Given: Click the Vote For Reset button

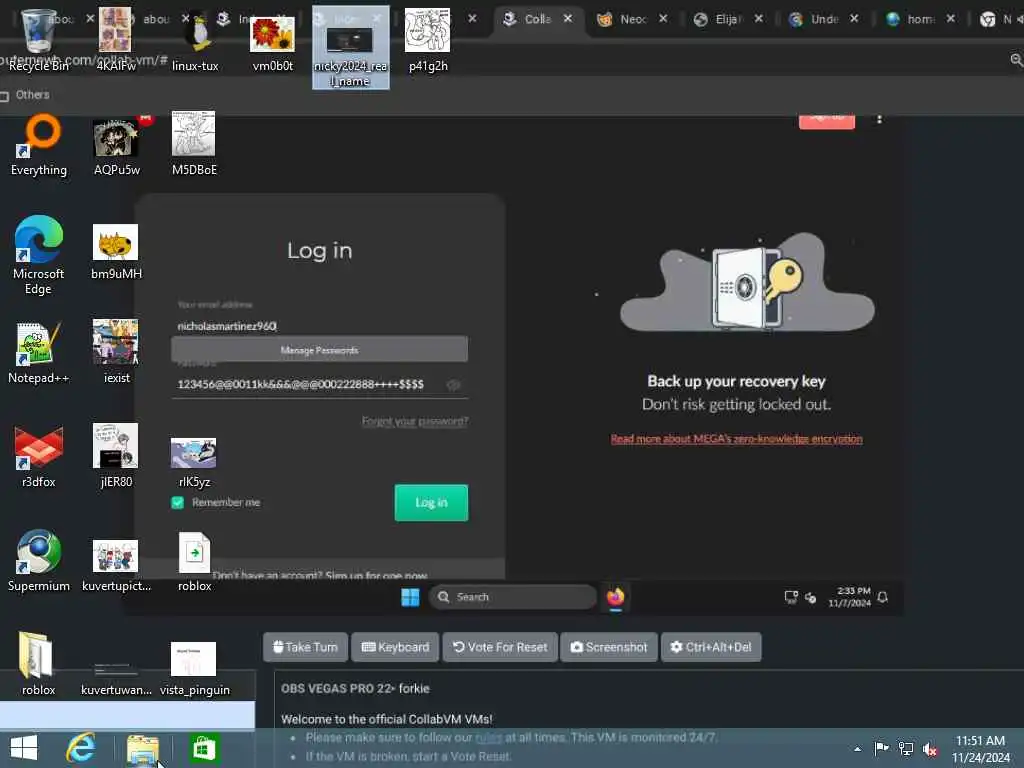Looking at the screenshot, I should tap(500, 647).
